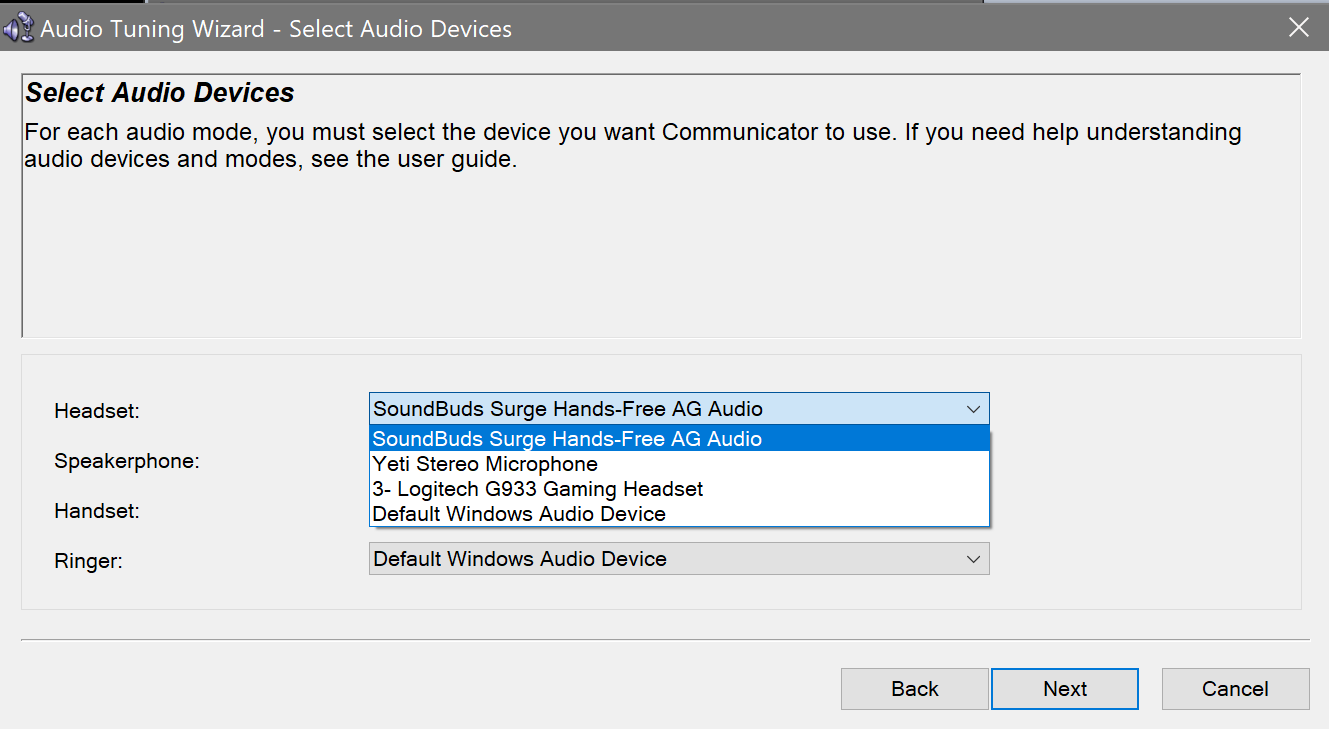Image resolution: width=1329 pixels, height=729 pixels.
Task: Click the Speakerphone label
Action: click(126, 461)
